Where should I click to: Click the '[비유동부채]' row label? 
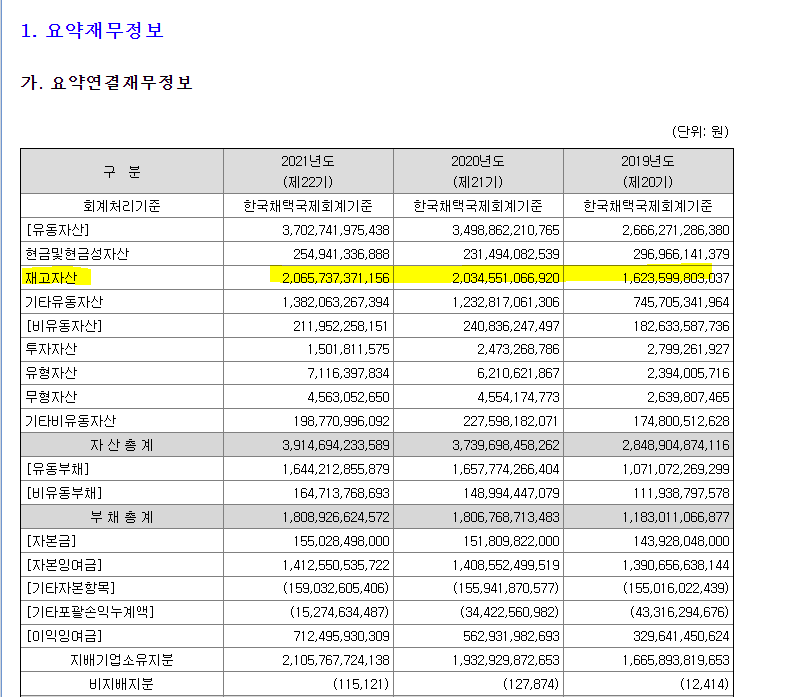click(x=64, y=493)
